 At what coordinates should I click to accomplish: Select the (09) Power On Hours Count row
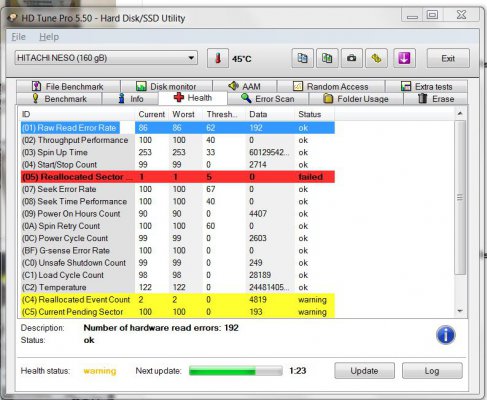[x=178, y=214]
